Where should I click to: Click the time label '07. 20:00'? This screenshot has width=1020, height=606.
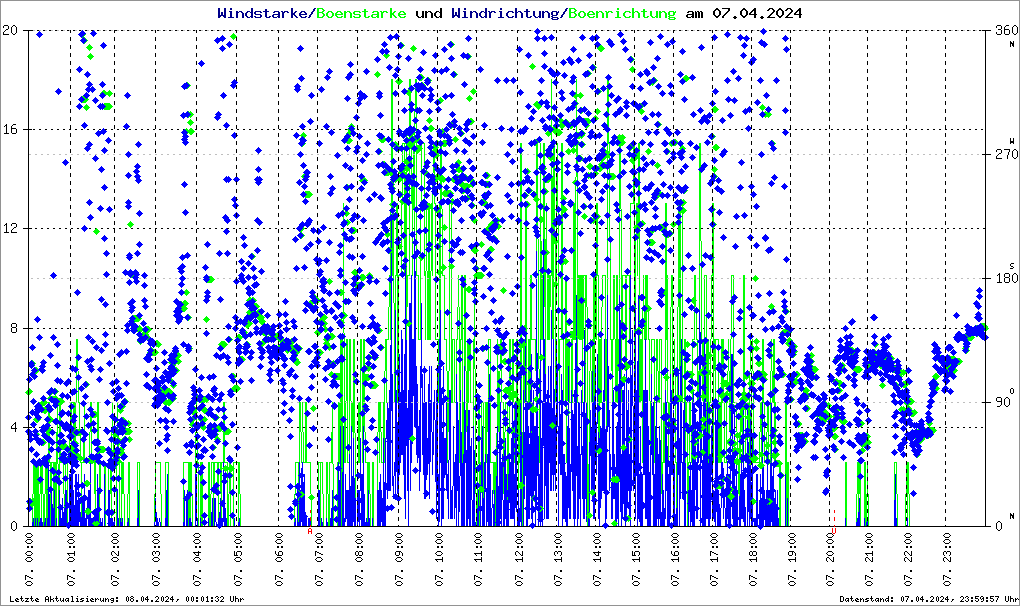pyautogui.click(x=830, y=560)
